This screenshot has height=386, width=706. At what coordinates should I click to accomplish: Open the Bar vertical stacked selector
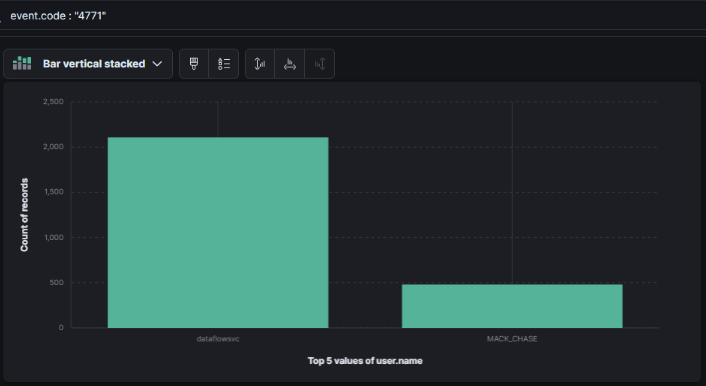[x=88, y=64]
